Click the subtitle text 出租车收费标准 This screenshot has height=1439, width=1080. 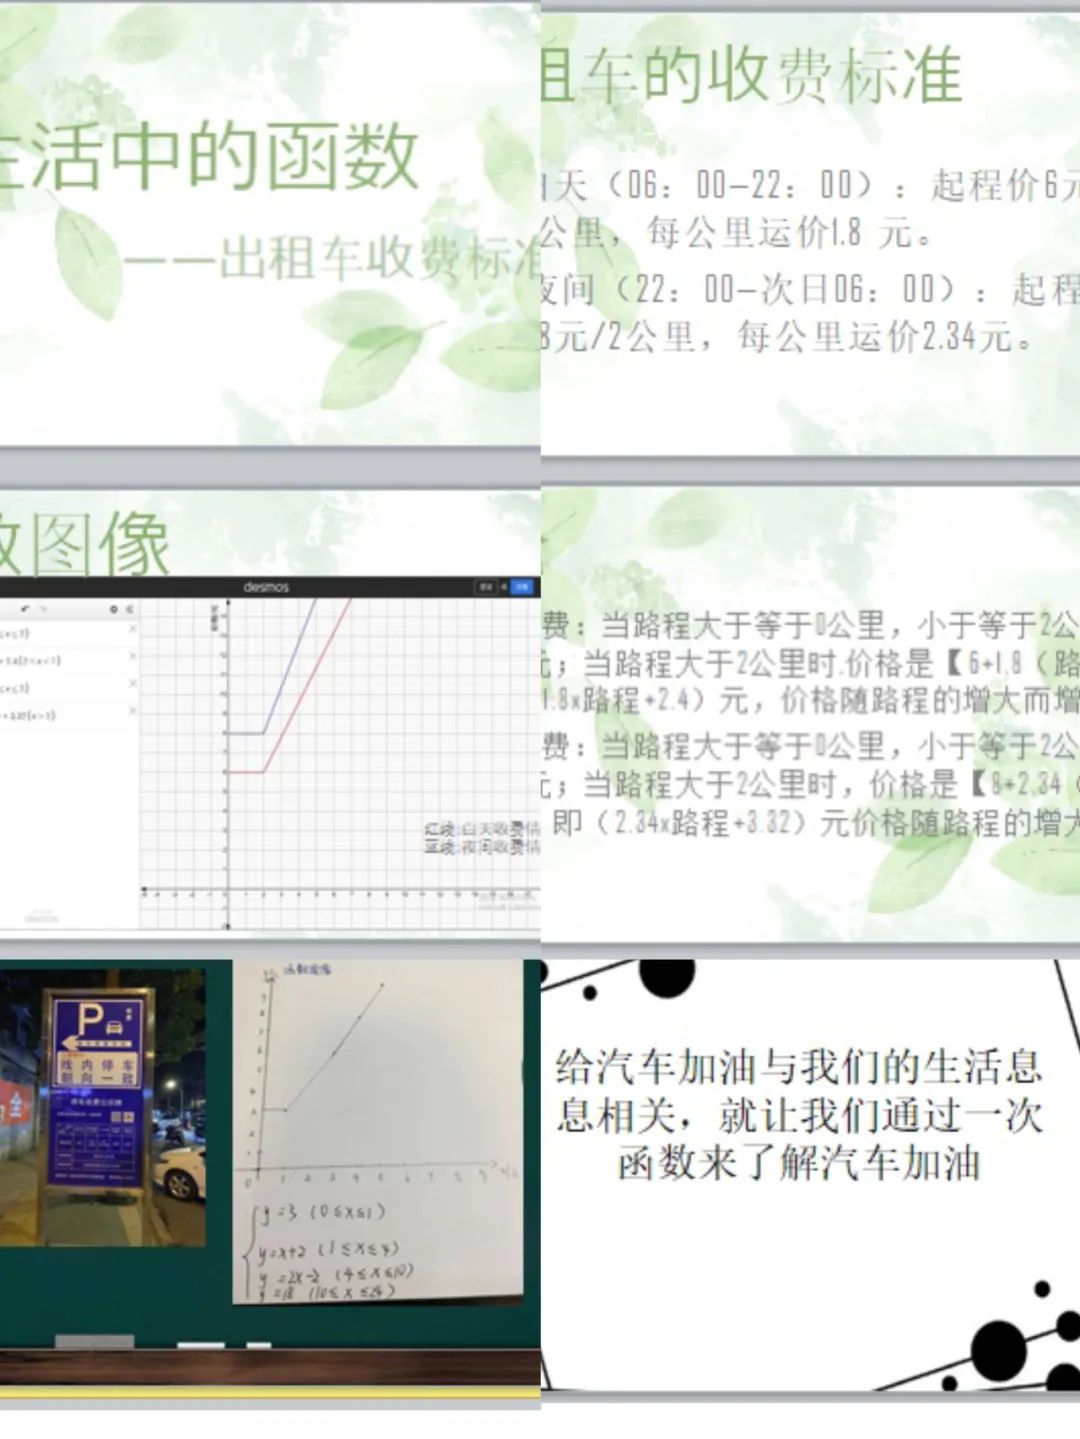[x=380, y=258]
